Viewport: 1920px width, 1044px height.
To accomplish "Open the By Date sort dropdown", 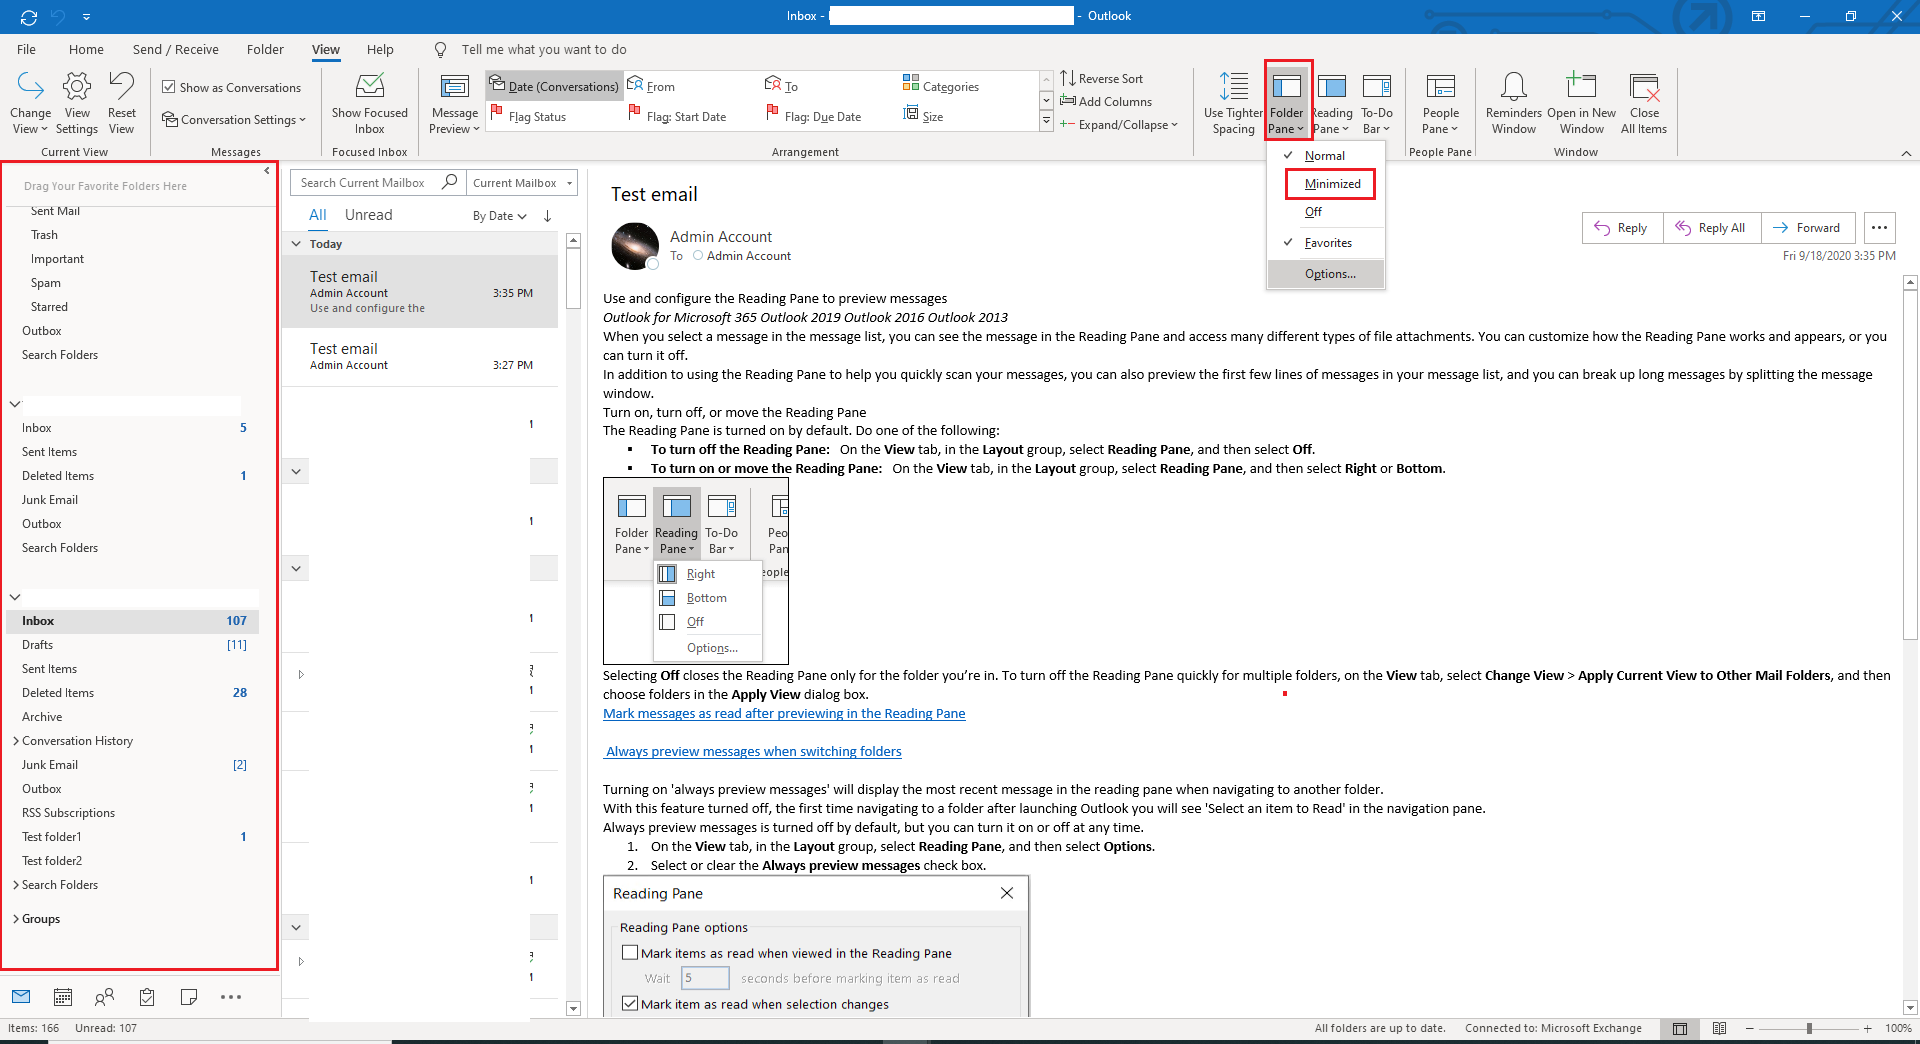I will 500,216.
